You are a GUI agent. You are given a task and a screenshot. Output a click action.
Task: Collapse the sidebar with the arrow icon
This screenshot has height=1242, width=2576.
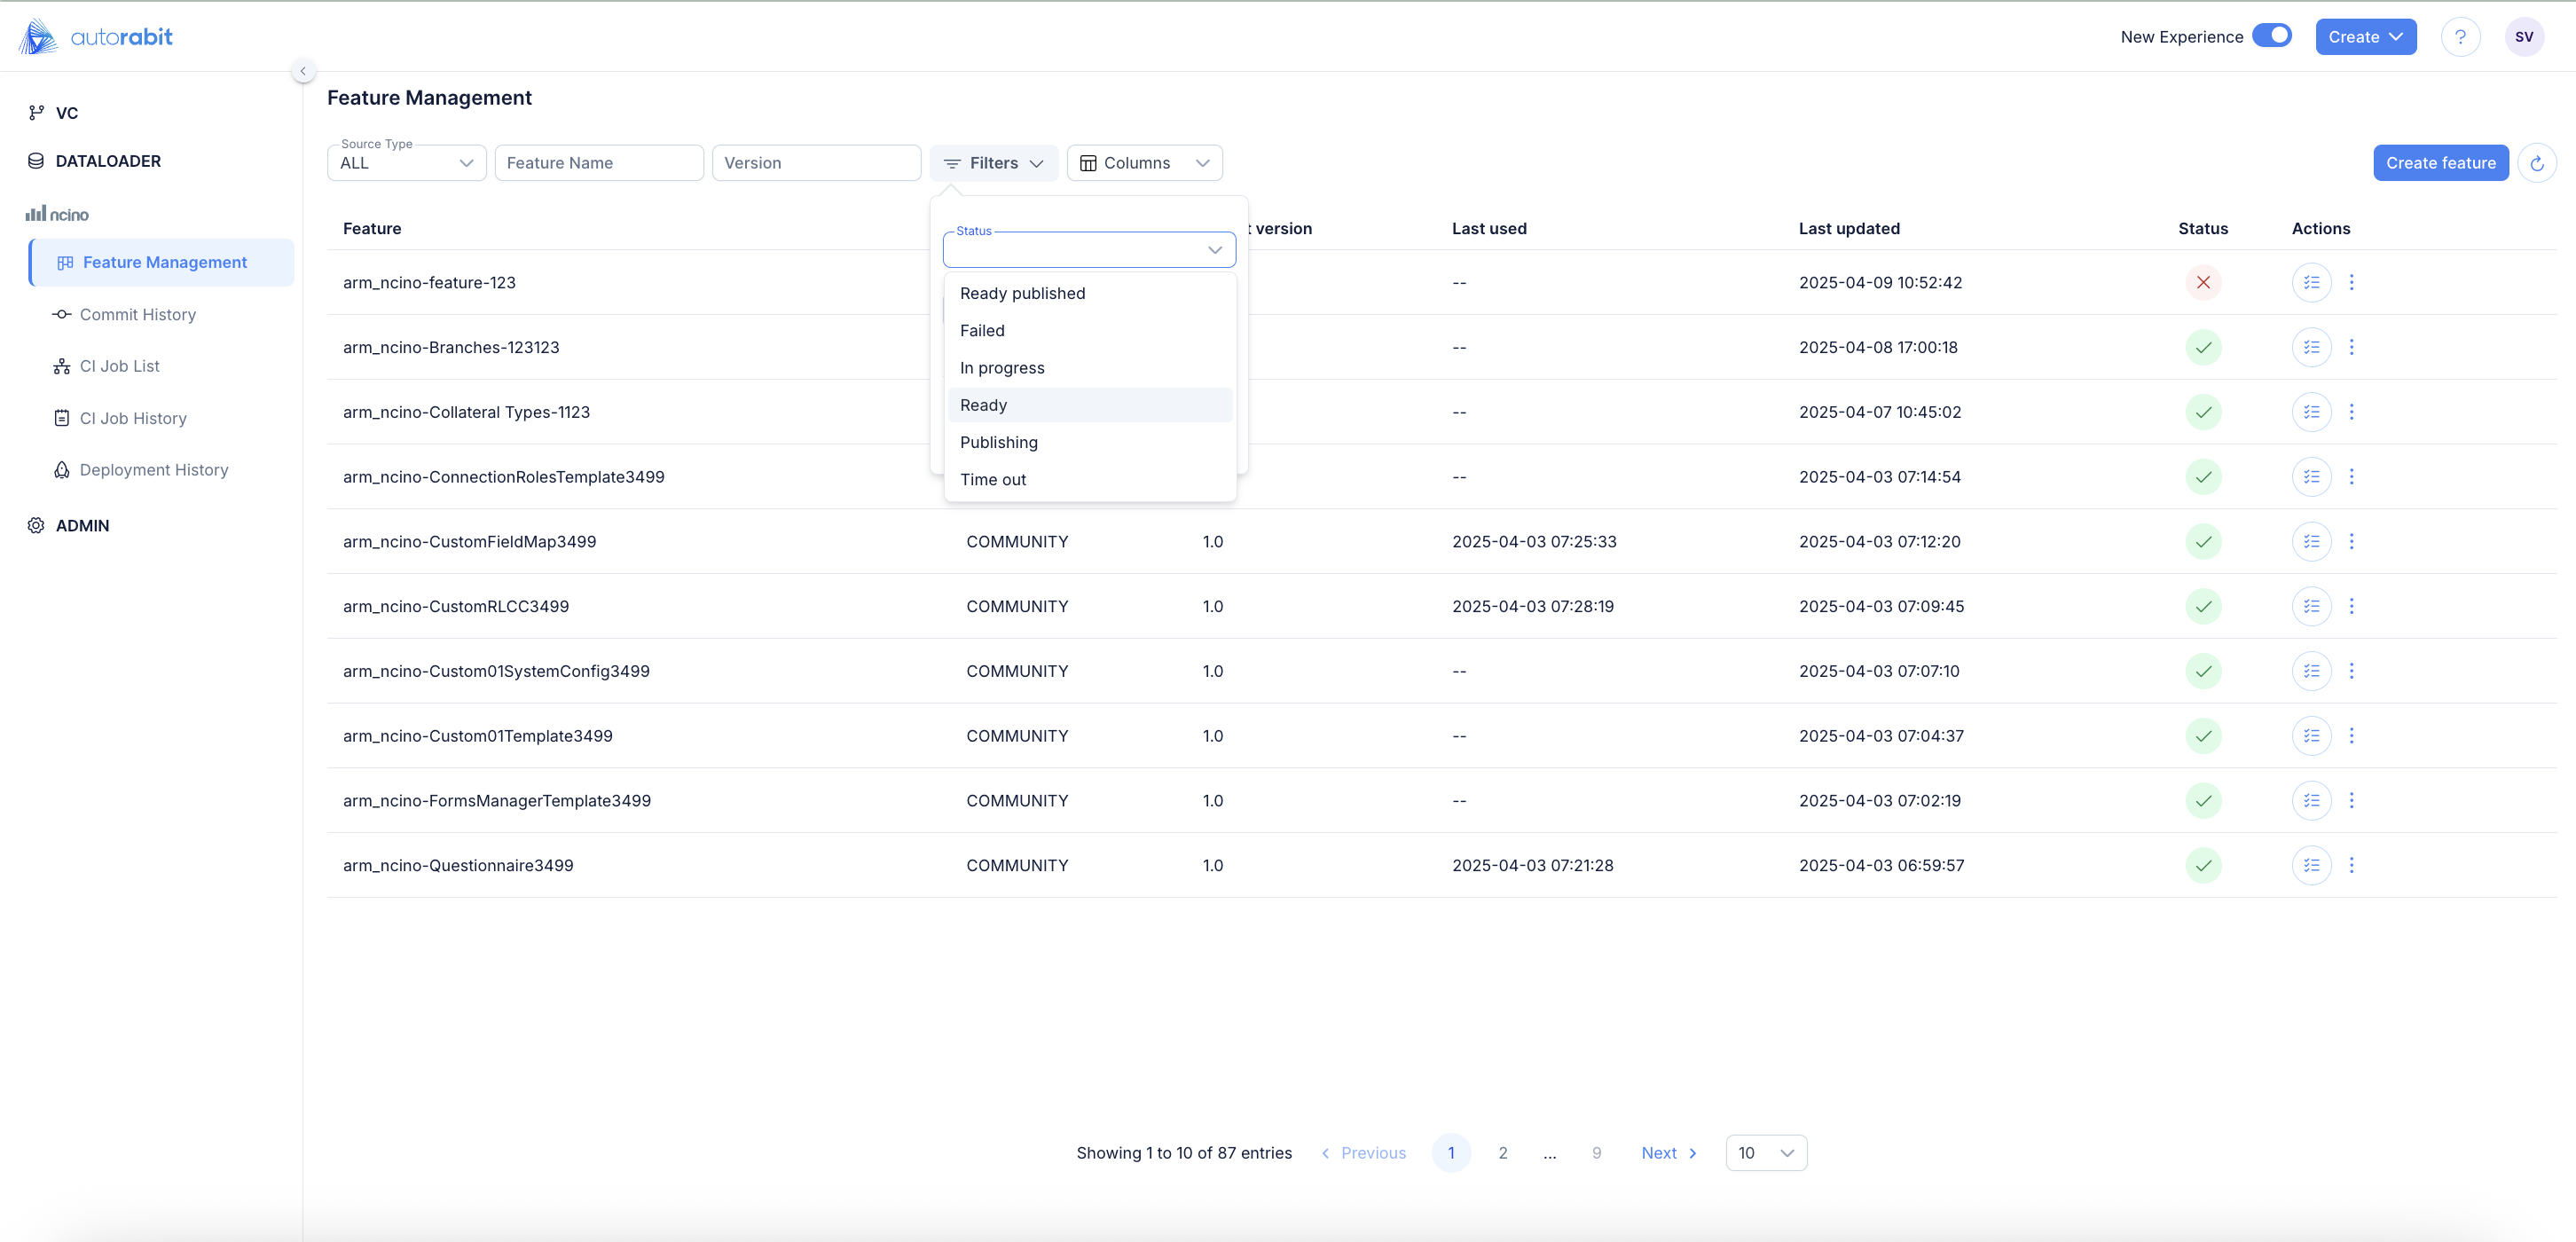[303, 71]
